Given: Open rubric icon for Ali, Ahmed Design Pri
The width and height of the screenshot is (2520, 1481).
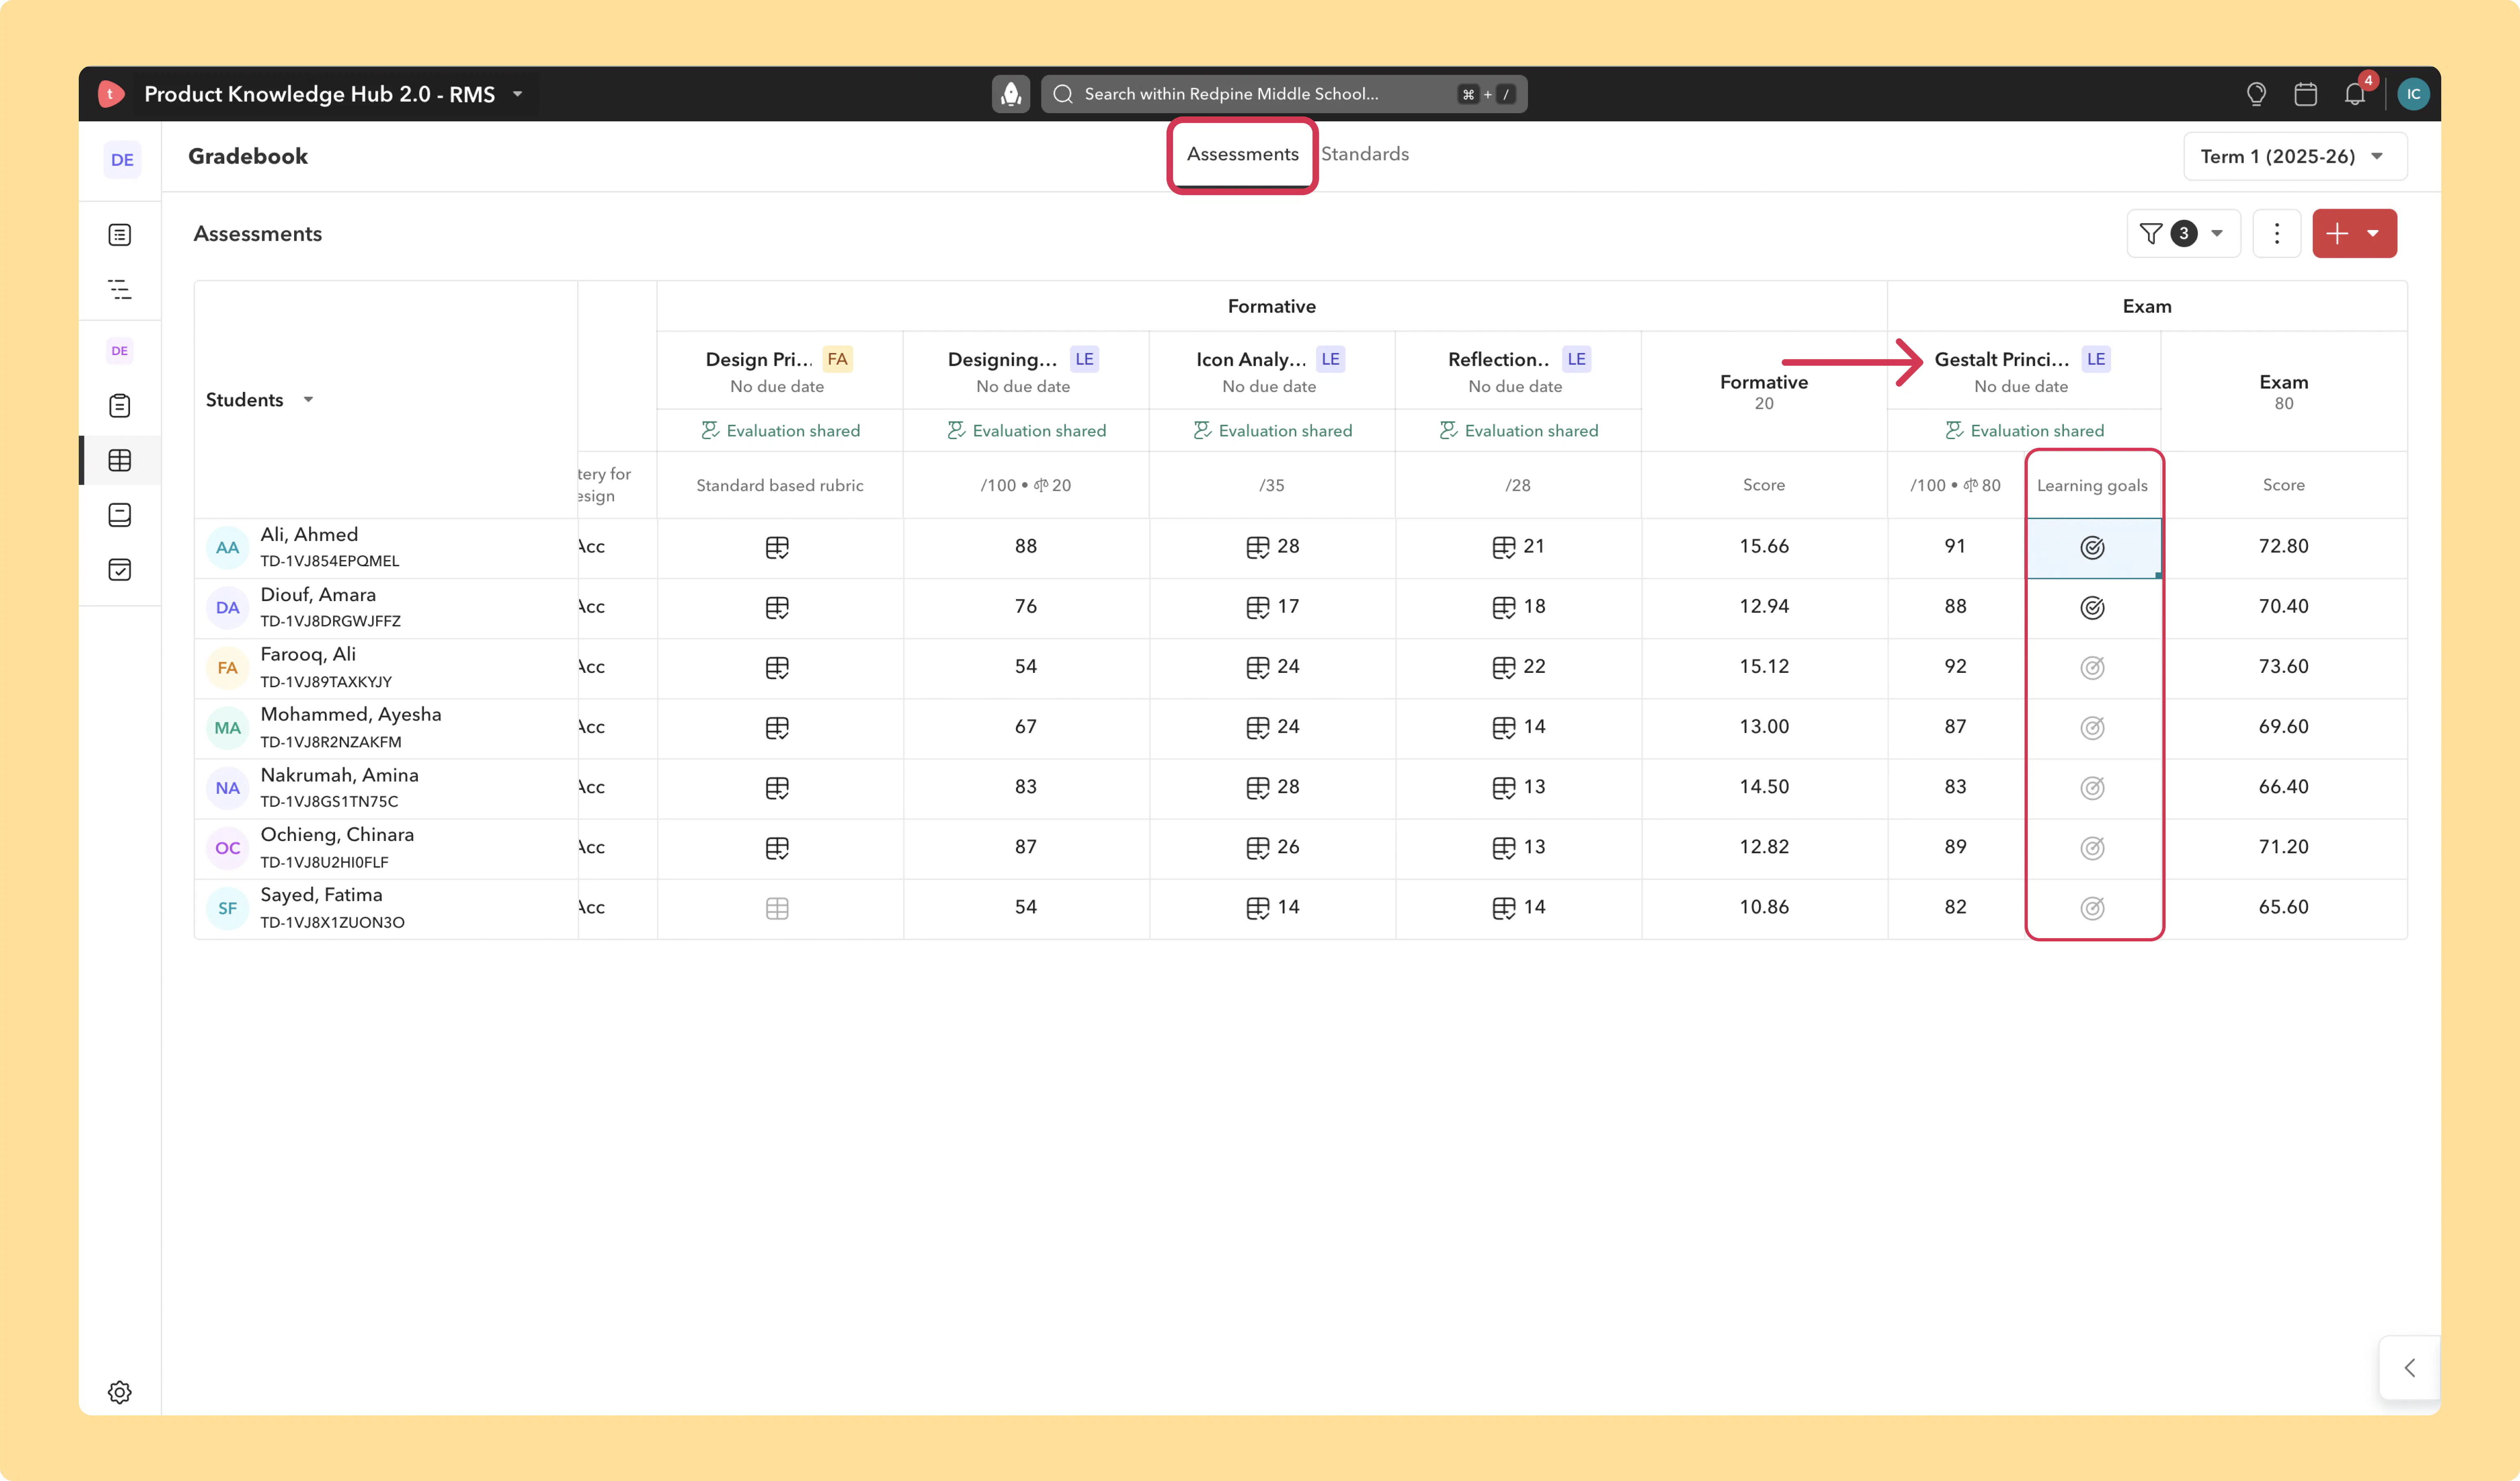Looking at the screenshot, I should coord(777,548).
